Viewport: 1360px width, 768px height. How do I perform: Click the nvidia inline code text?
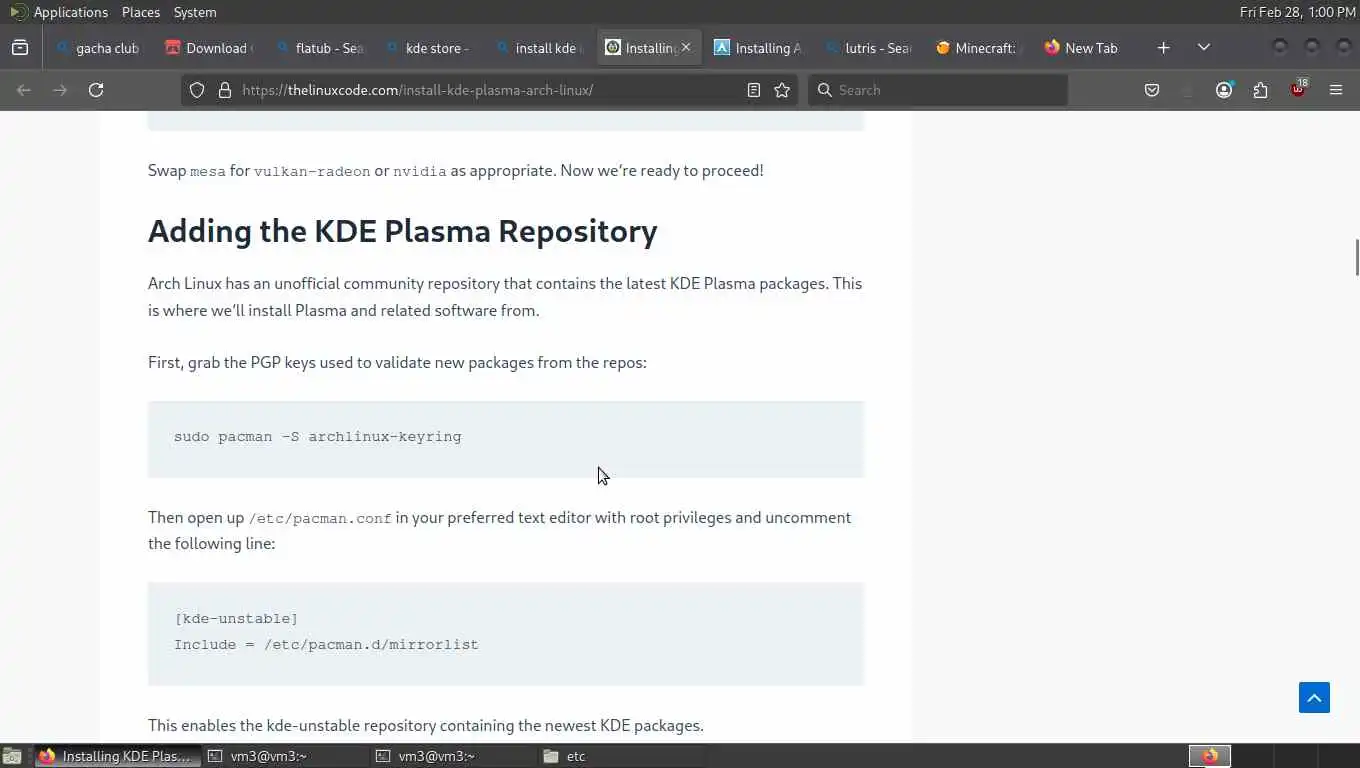[420, 171]
